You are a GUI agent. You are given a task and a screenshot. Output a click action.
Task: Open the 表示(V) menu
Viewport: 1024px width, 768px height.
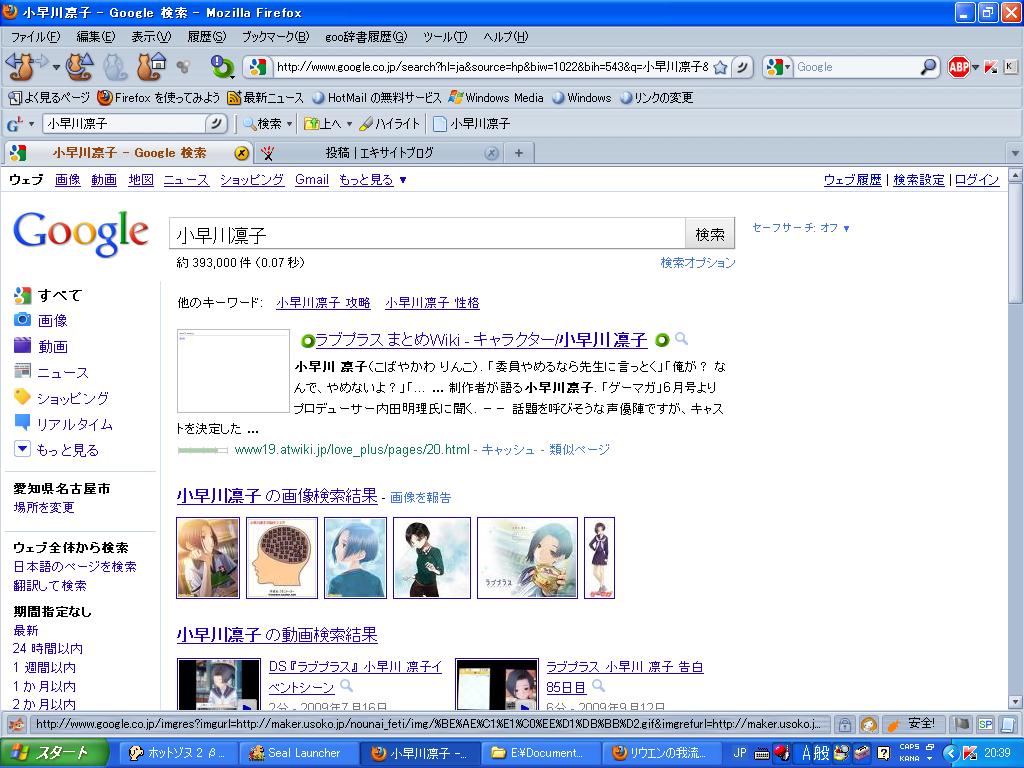point(151,37)
